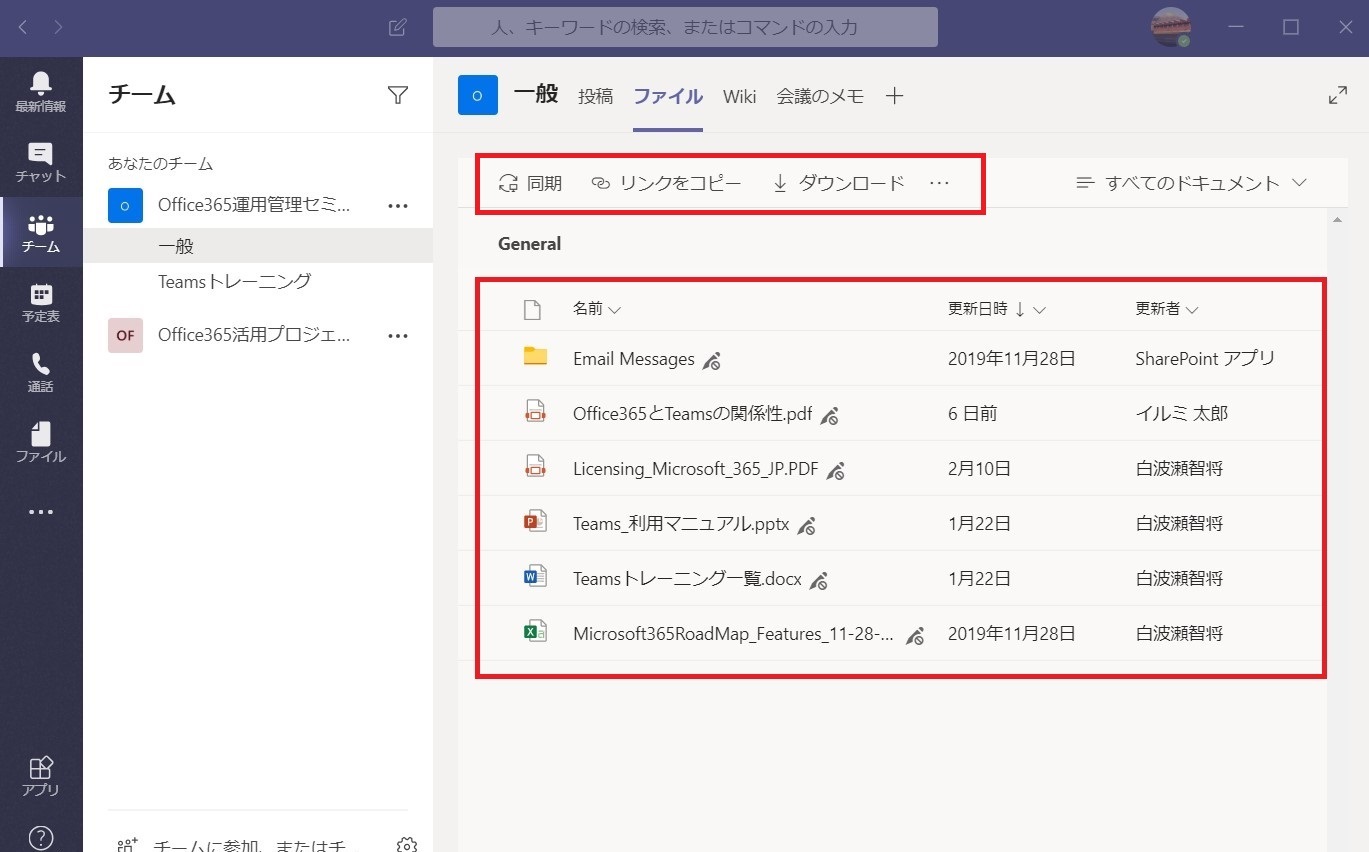Open the Calls (通話) phone icon
This screenshot has width=1369, height=852.
pos(41,372)
